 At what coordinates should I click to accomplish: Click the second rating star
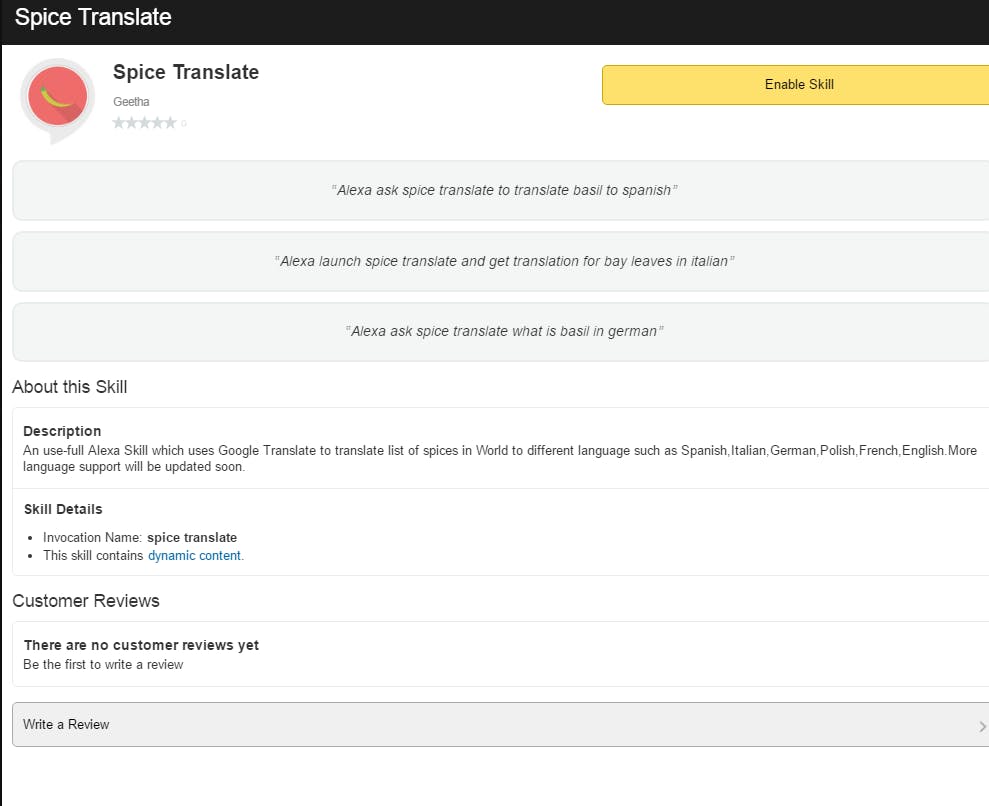coord(132,123)
